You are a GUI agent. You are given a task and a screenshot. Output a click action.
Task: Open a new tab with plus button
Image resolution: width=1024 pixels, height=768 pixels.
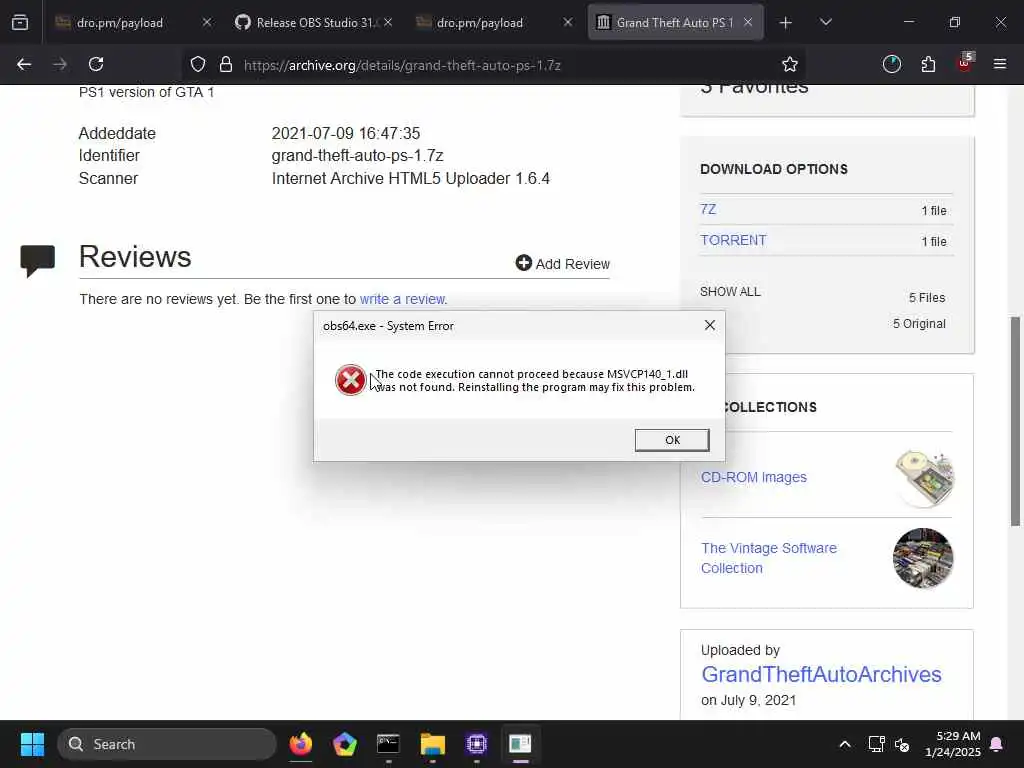[x=786, y=23]
